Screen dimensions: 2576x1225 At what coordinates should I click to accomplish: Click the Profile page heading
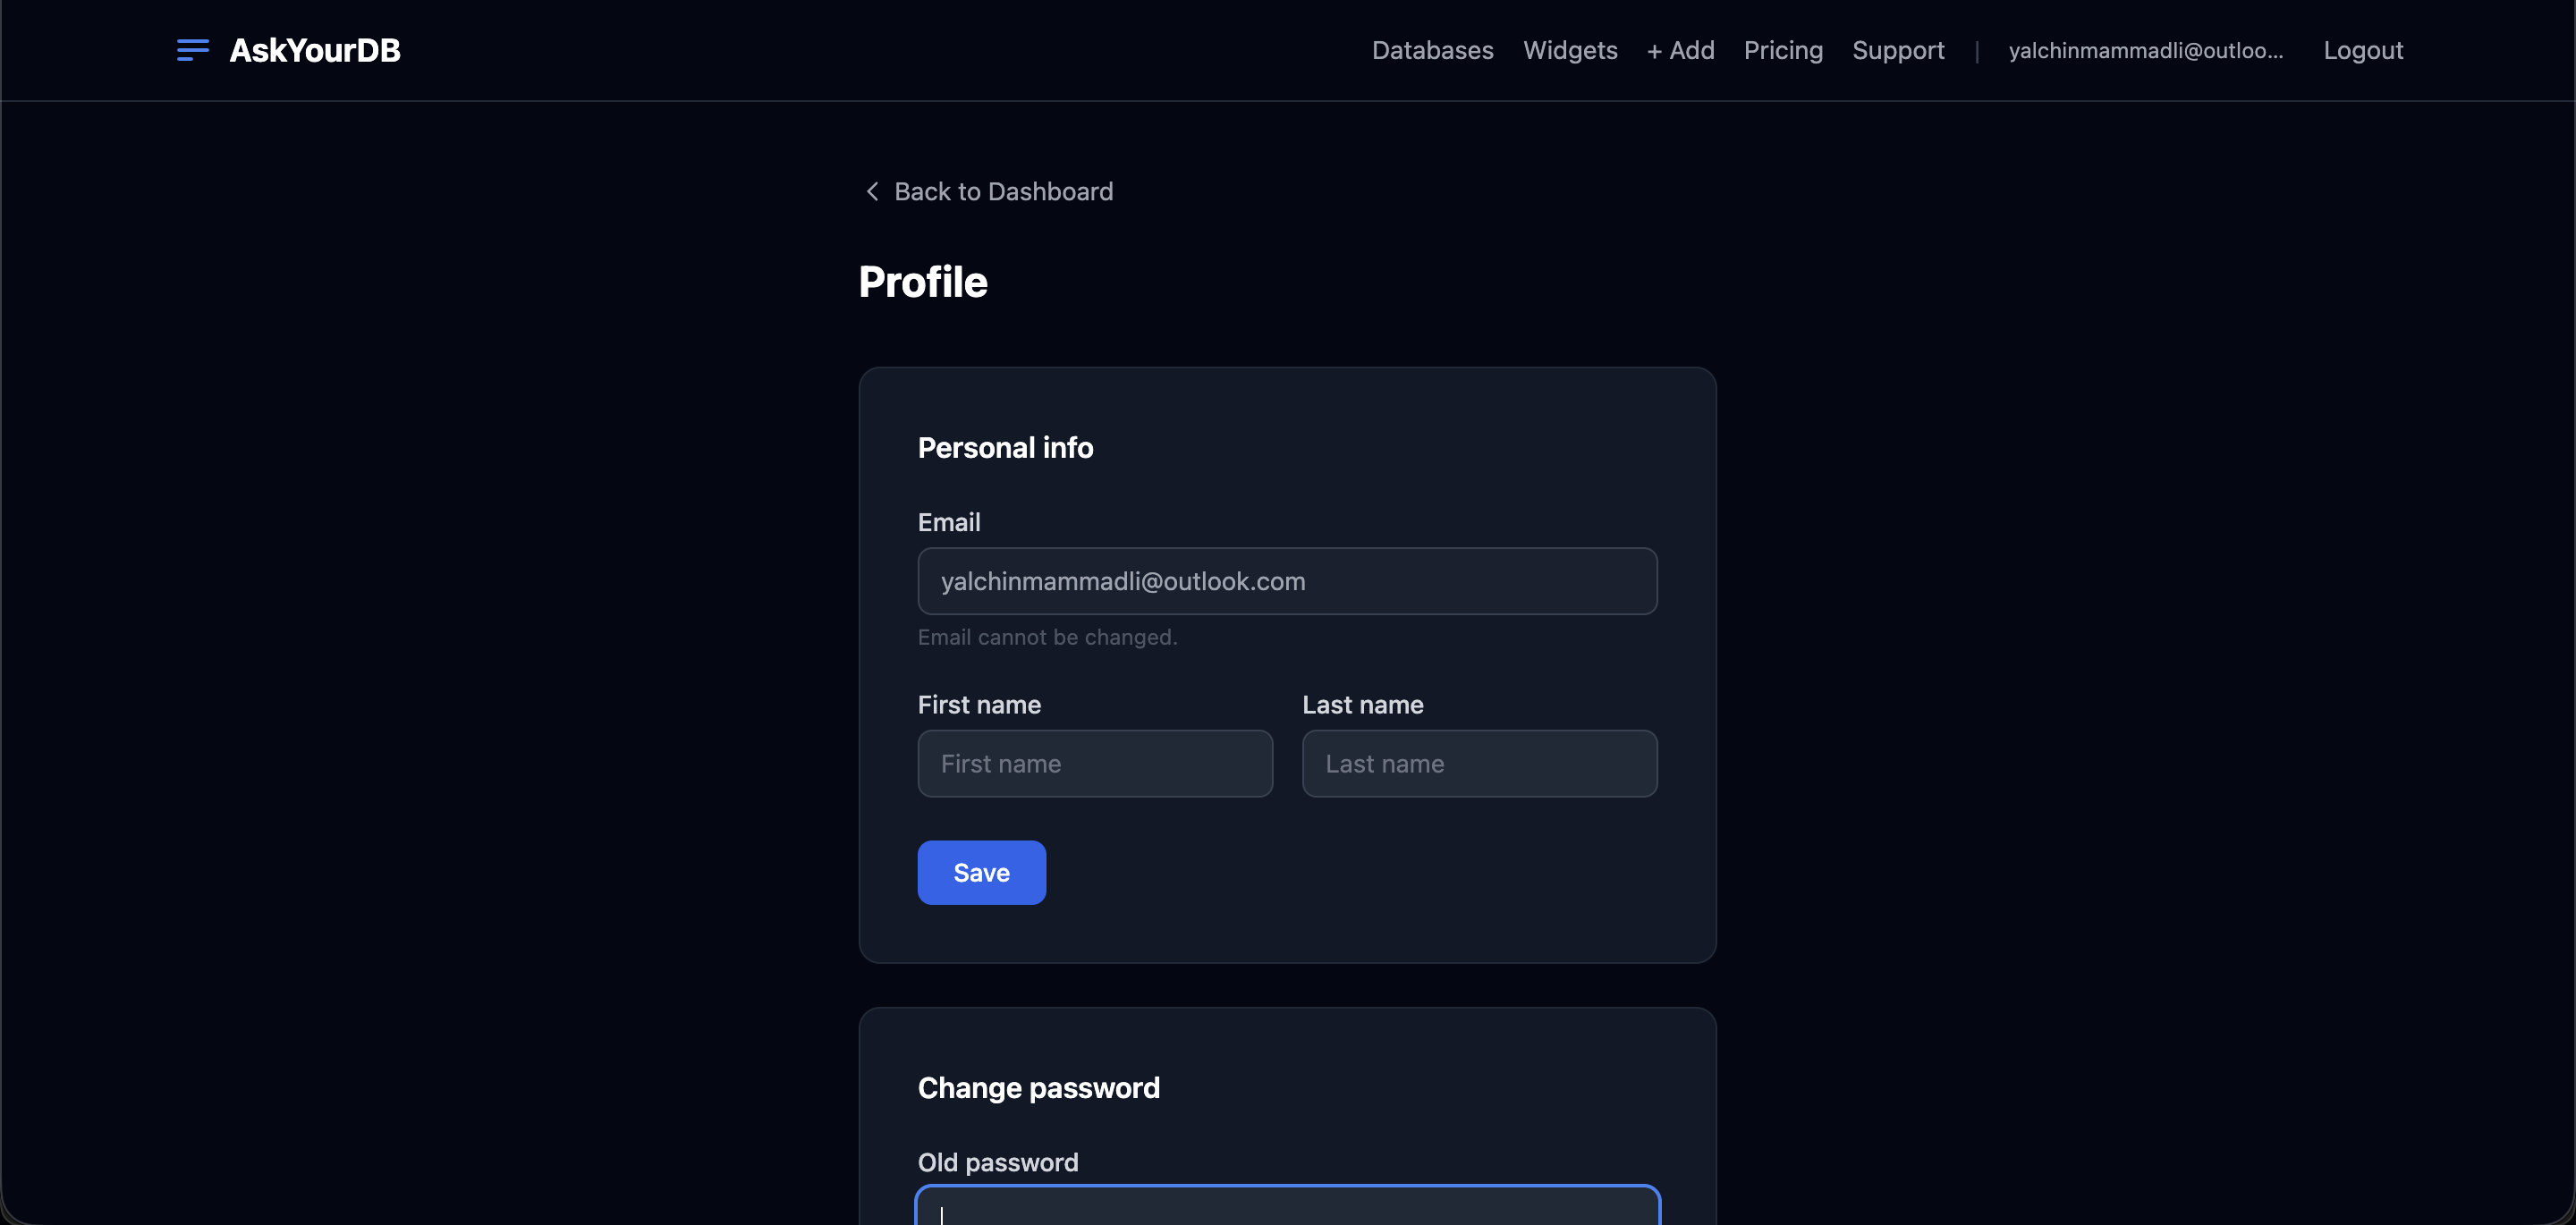(922, 282)
